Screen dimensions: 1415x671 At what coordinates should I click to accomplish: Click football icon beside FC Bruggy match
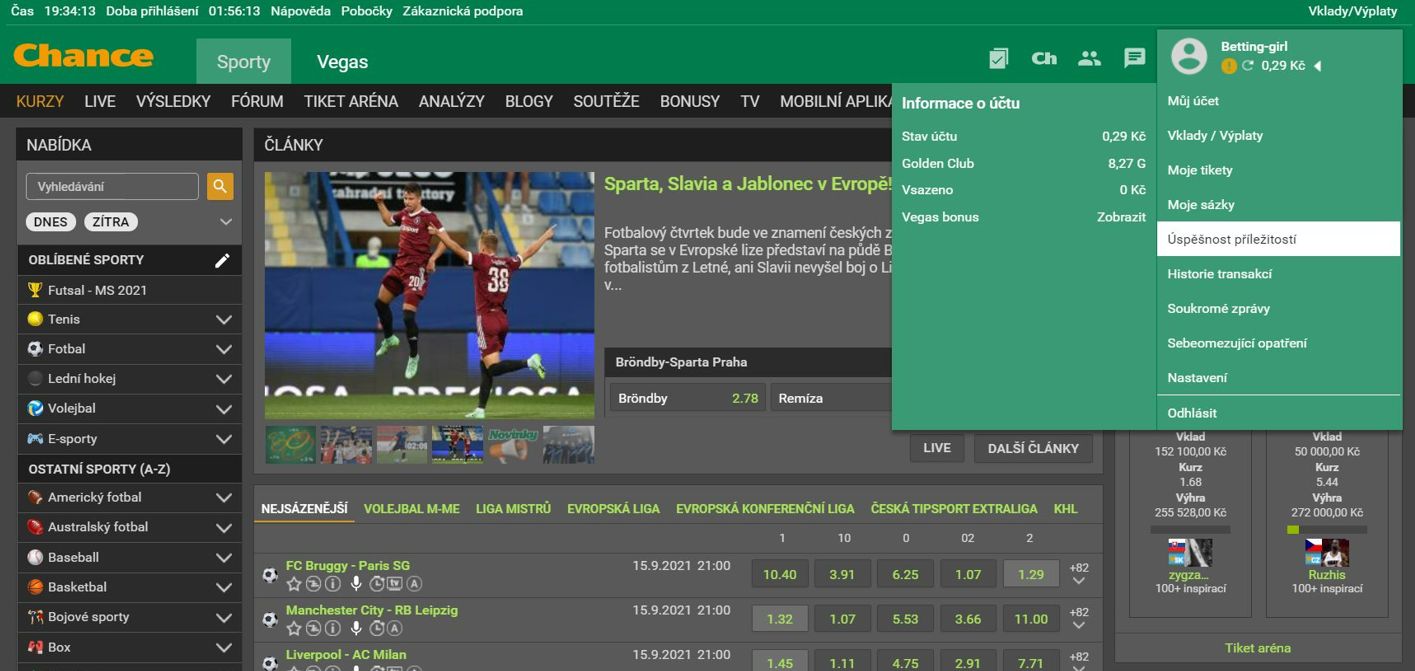(270, 575)
